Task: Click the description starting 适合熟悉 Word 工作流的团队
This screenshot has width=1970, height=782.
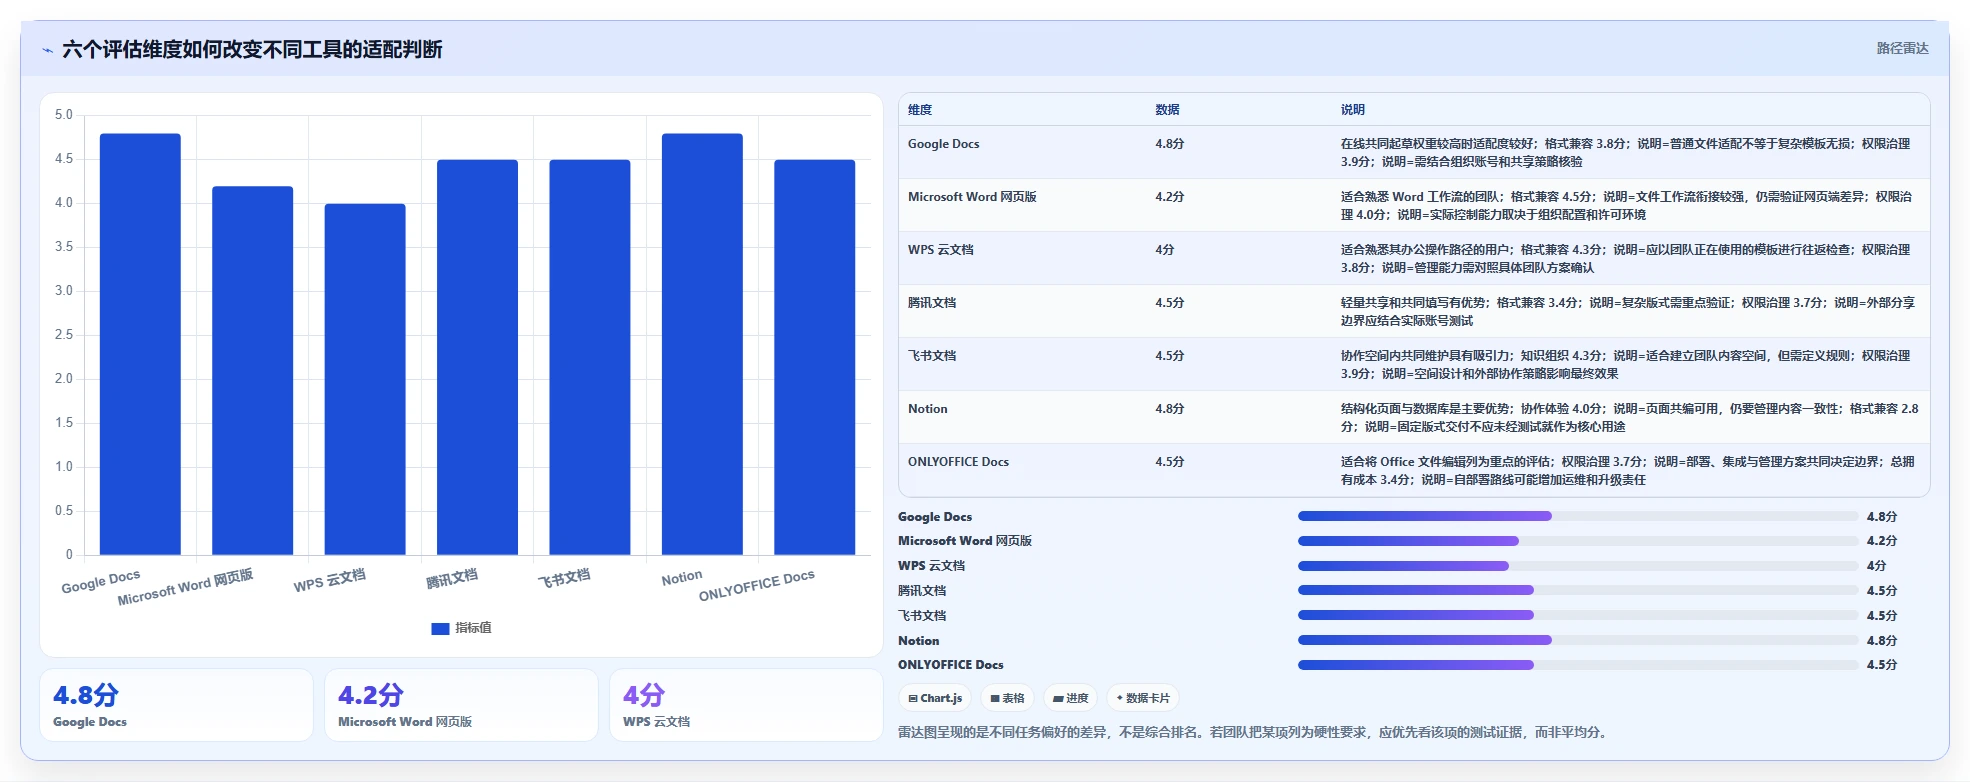Action: (x=1626, y=206)
